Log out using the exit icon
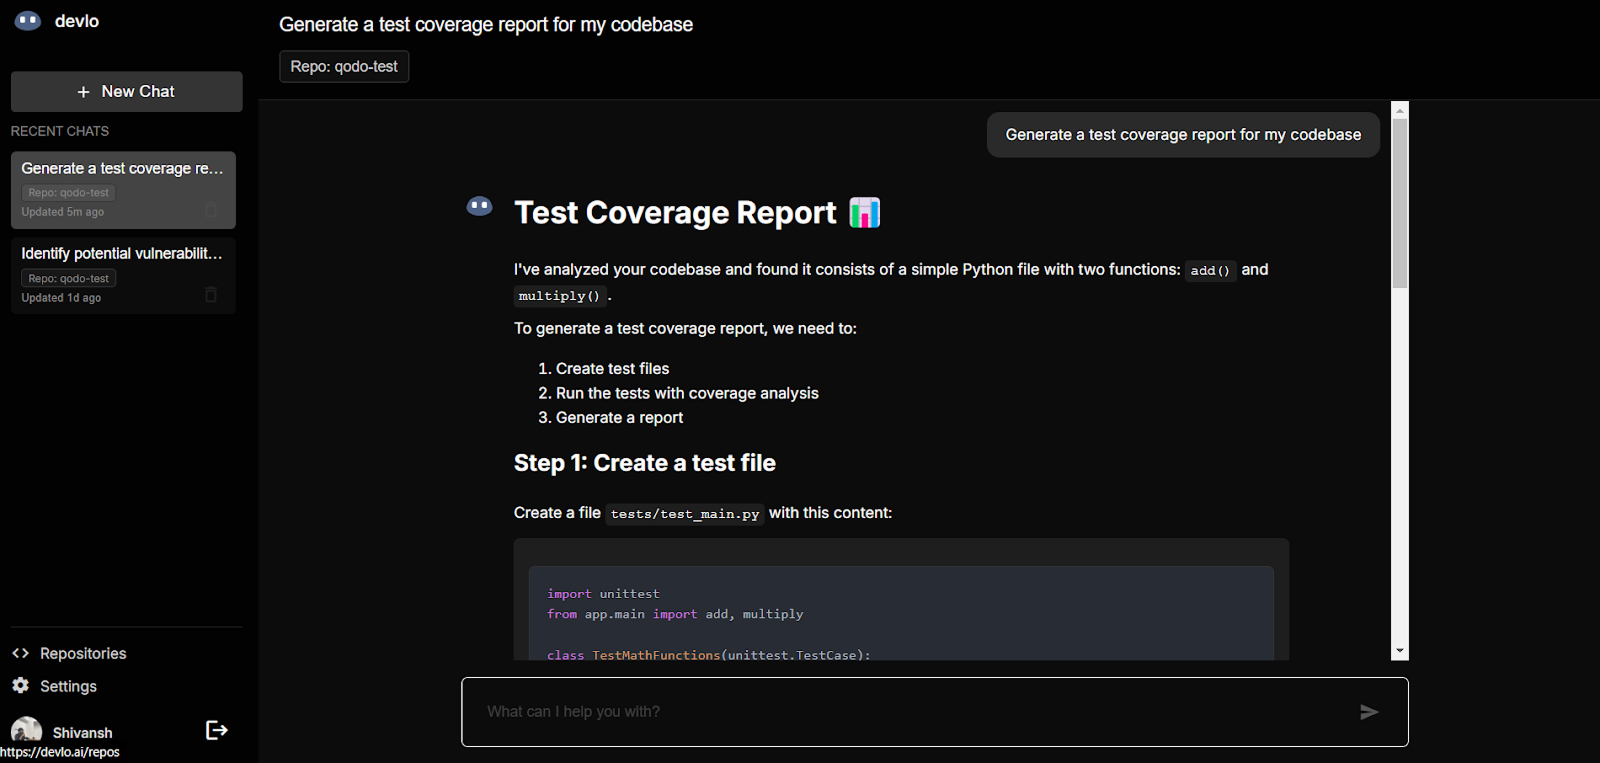This screenshot has width=1600, height=763. (216, 730)
